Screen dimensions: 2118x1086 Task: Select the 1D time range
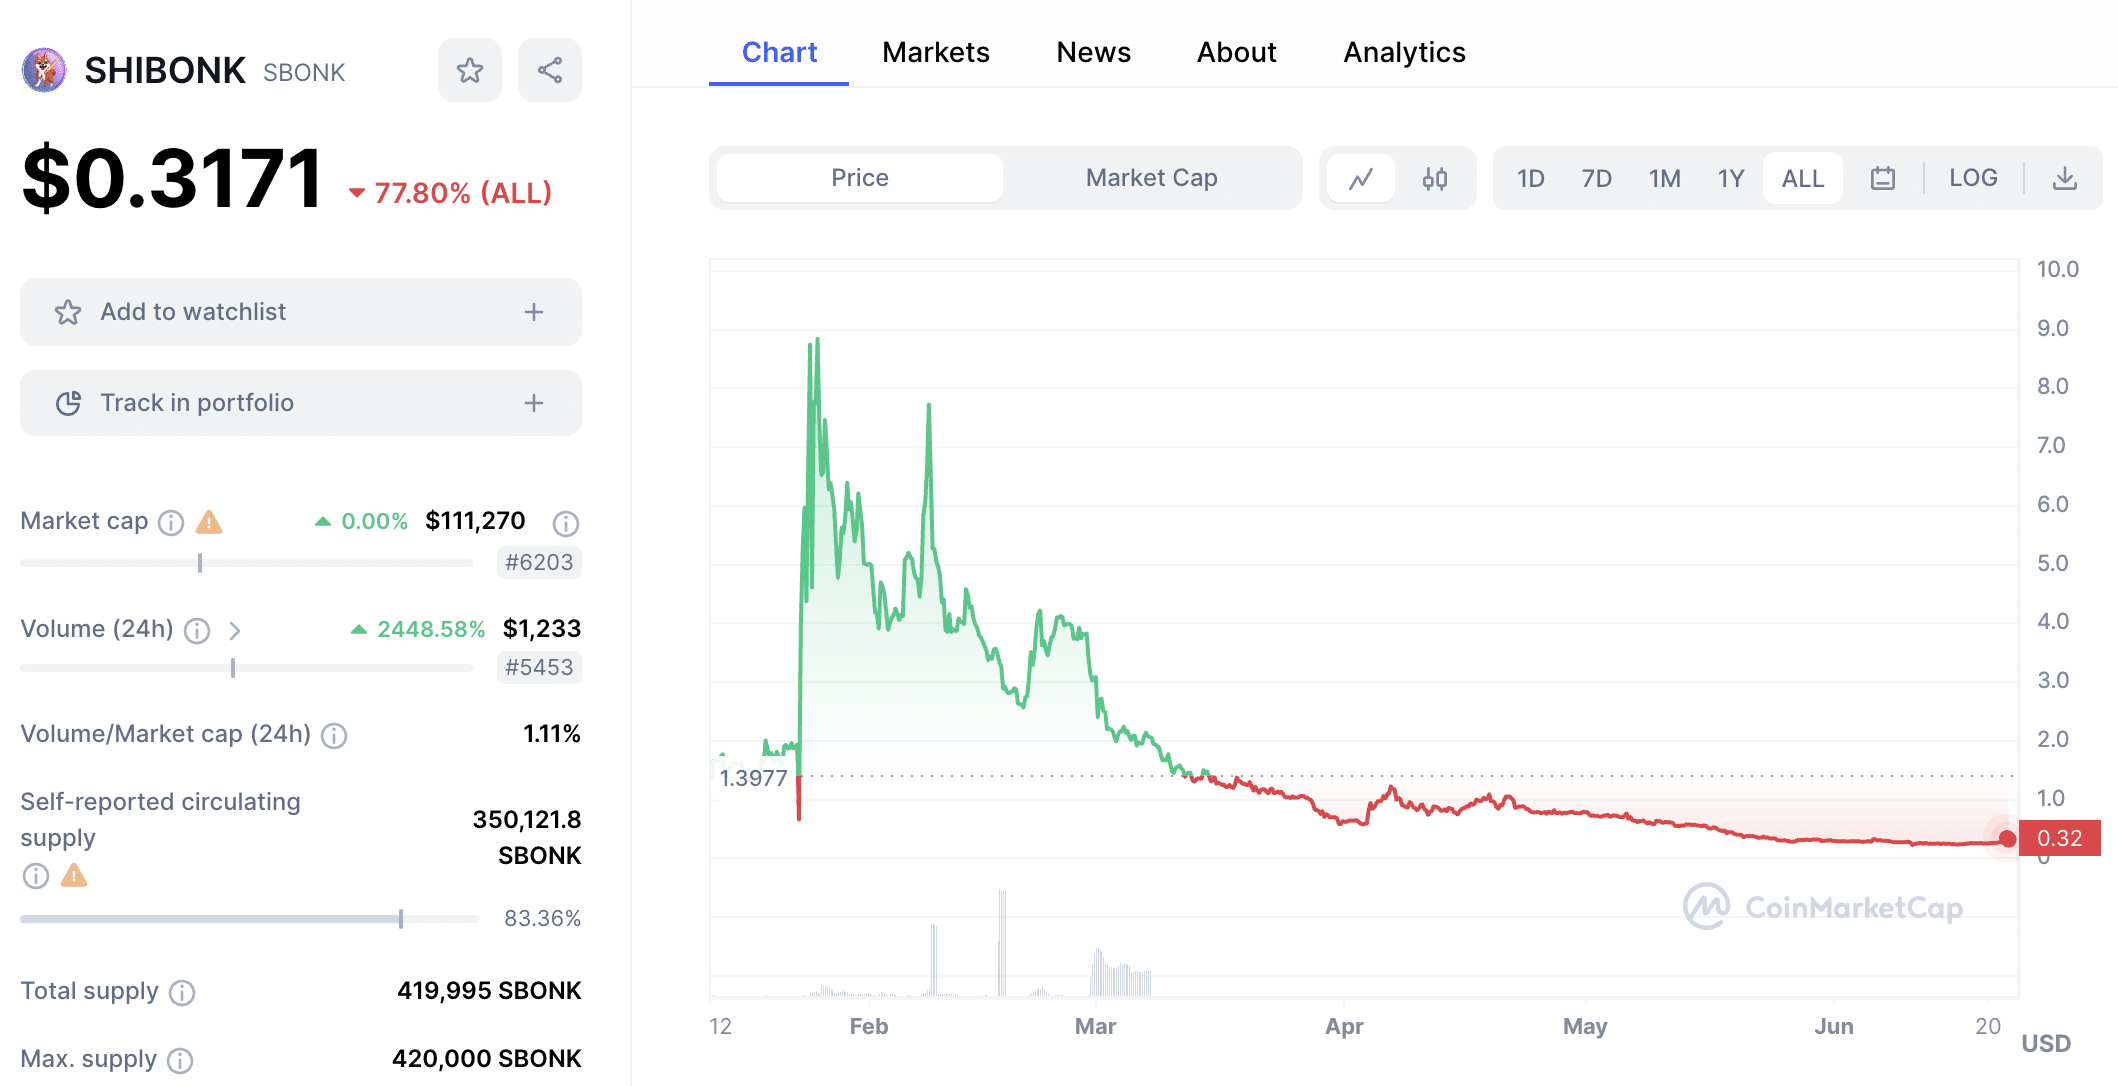pos(1530,178)
